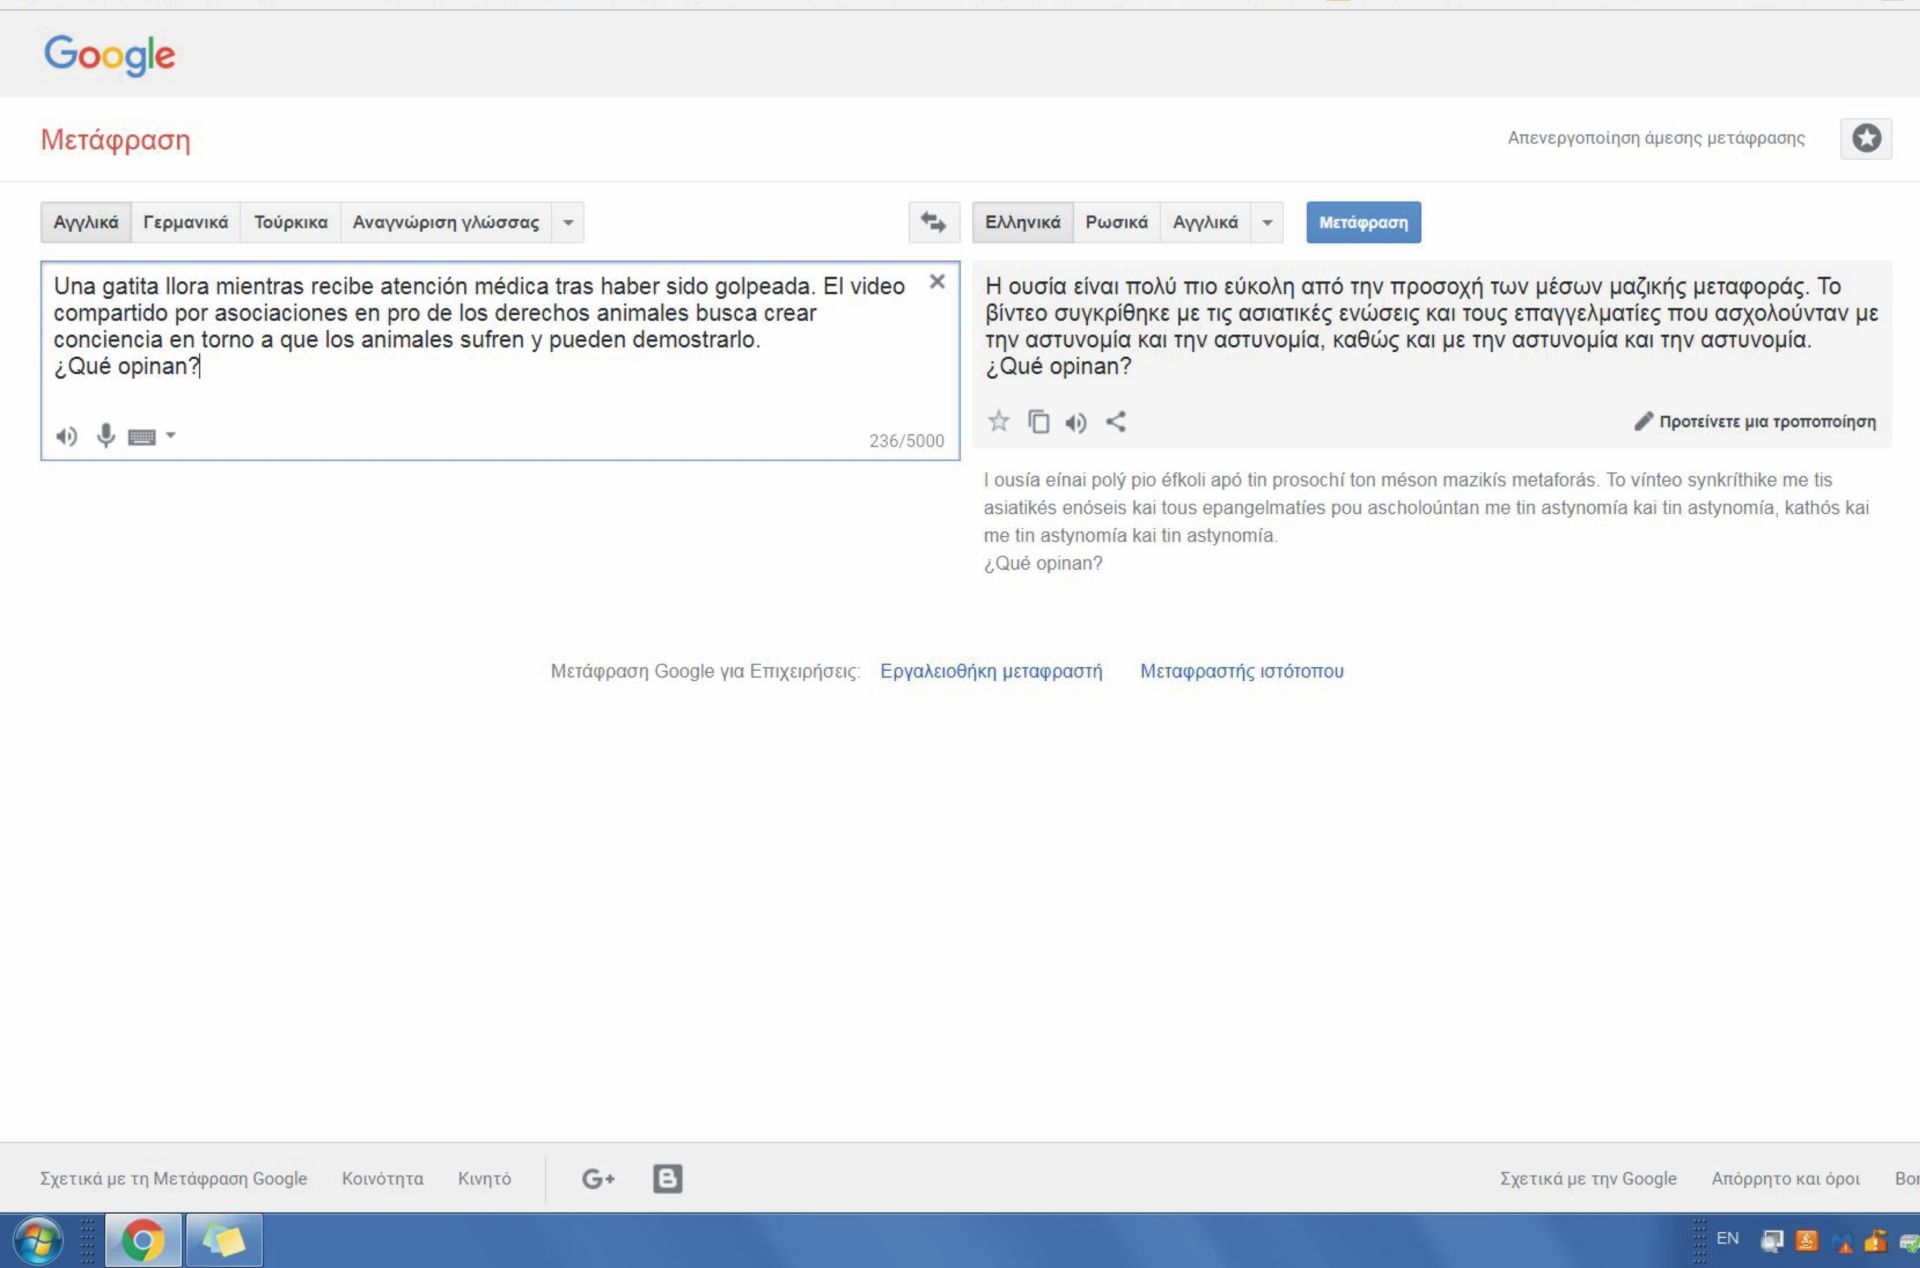Open Σχετικά με την Google link
1920x1268 pixels.
tap(1588, 1178)
